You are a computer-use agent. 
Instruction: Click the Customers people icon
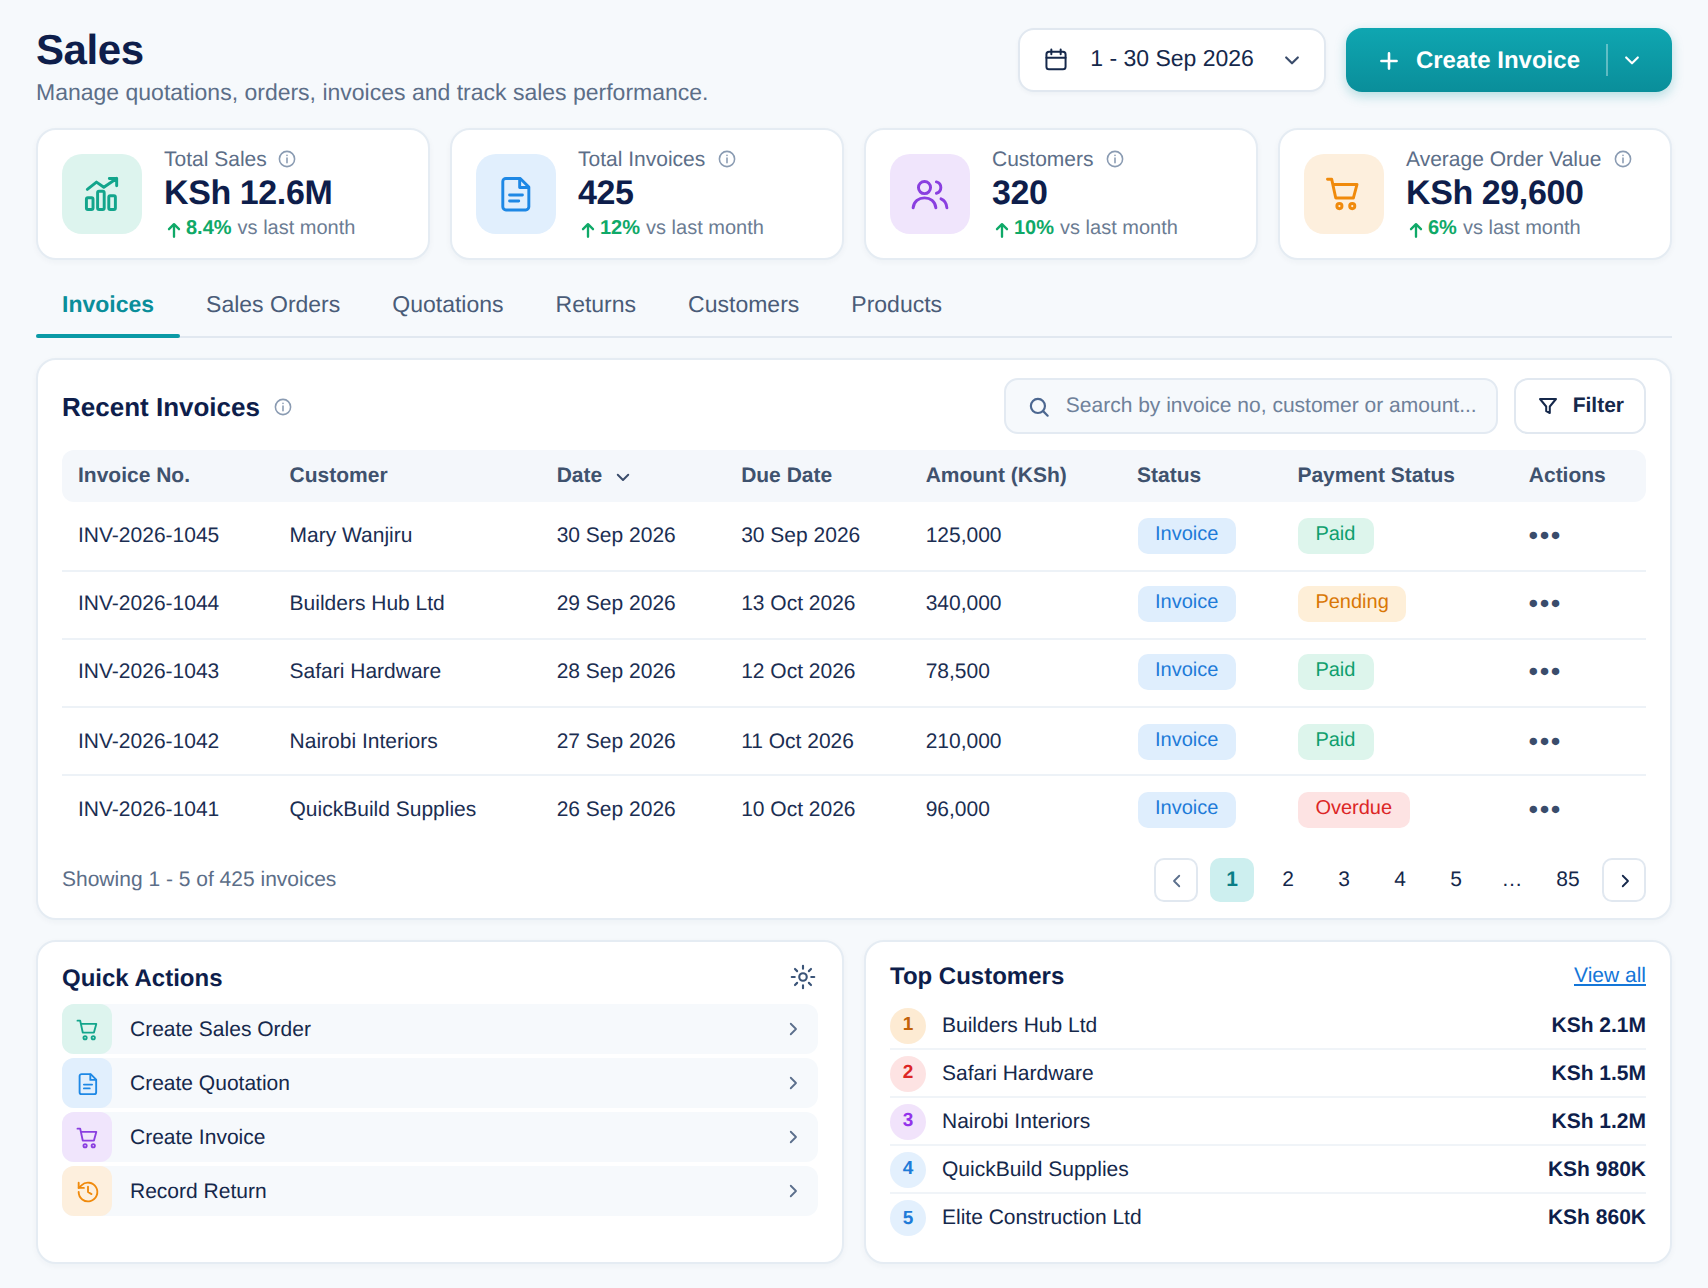tap(930, 194)
